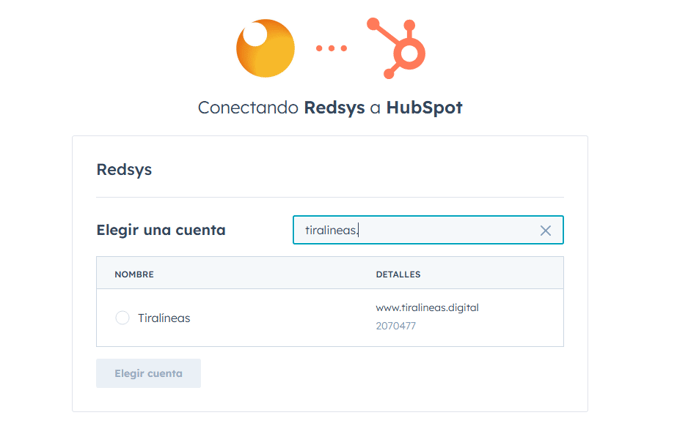Click the account ID 2070477

click(x=396, y=326)
